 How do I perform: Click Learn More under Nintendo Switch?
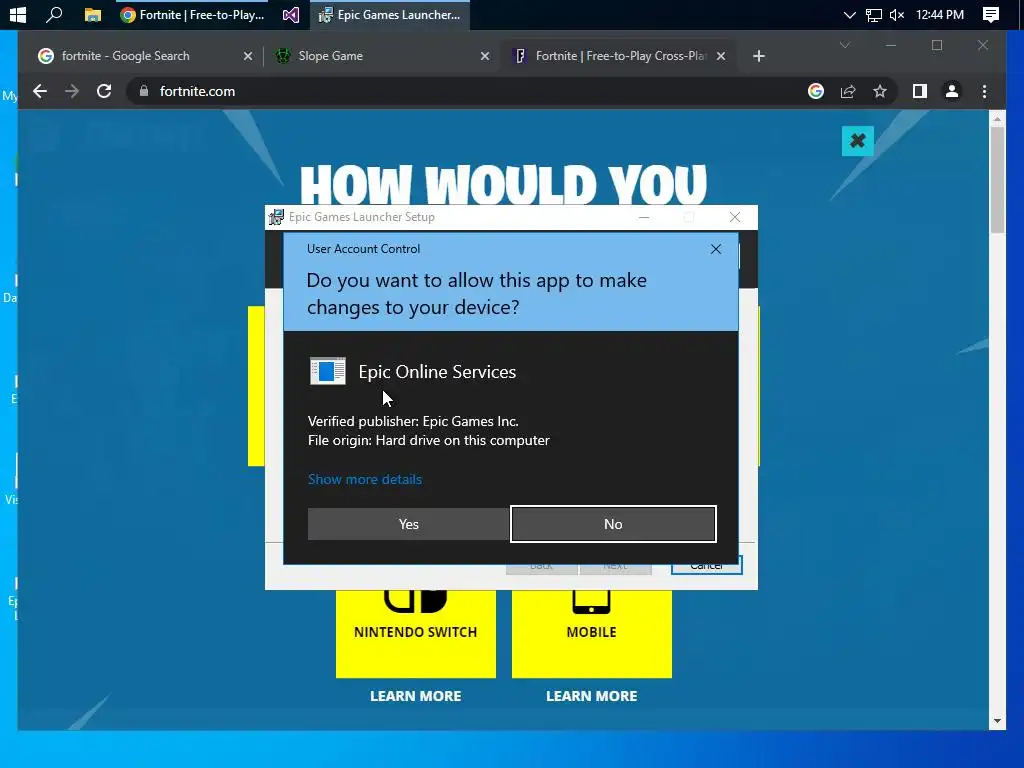pos(415,696)
